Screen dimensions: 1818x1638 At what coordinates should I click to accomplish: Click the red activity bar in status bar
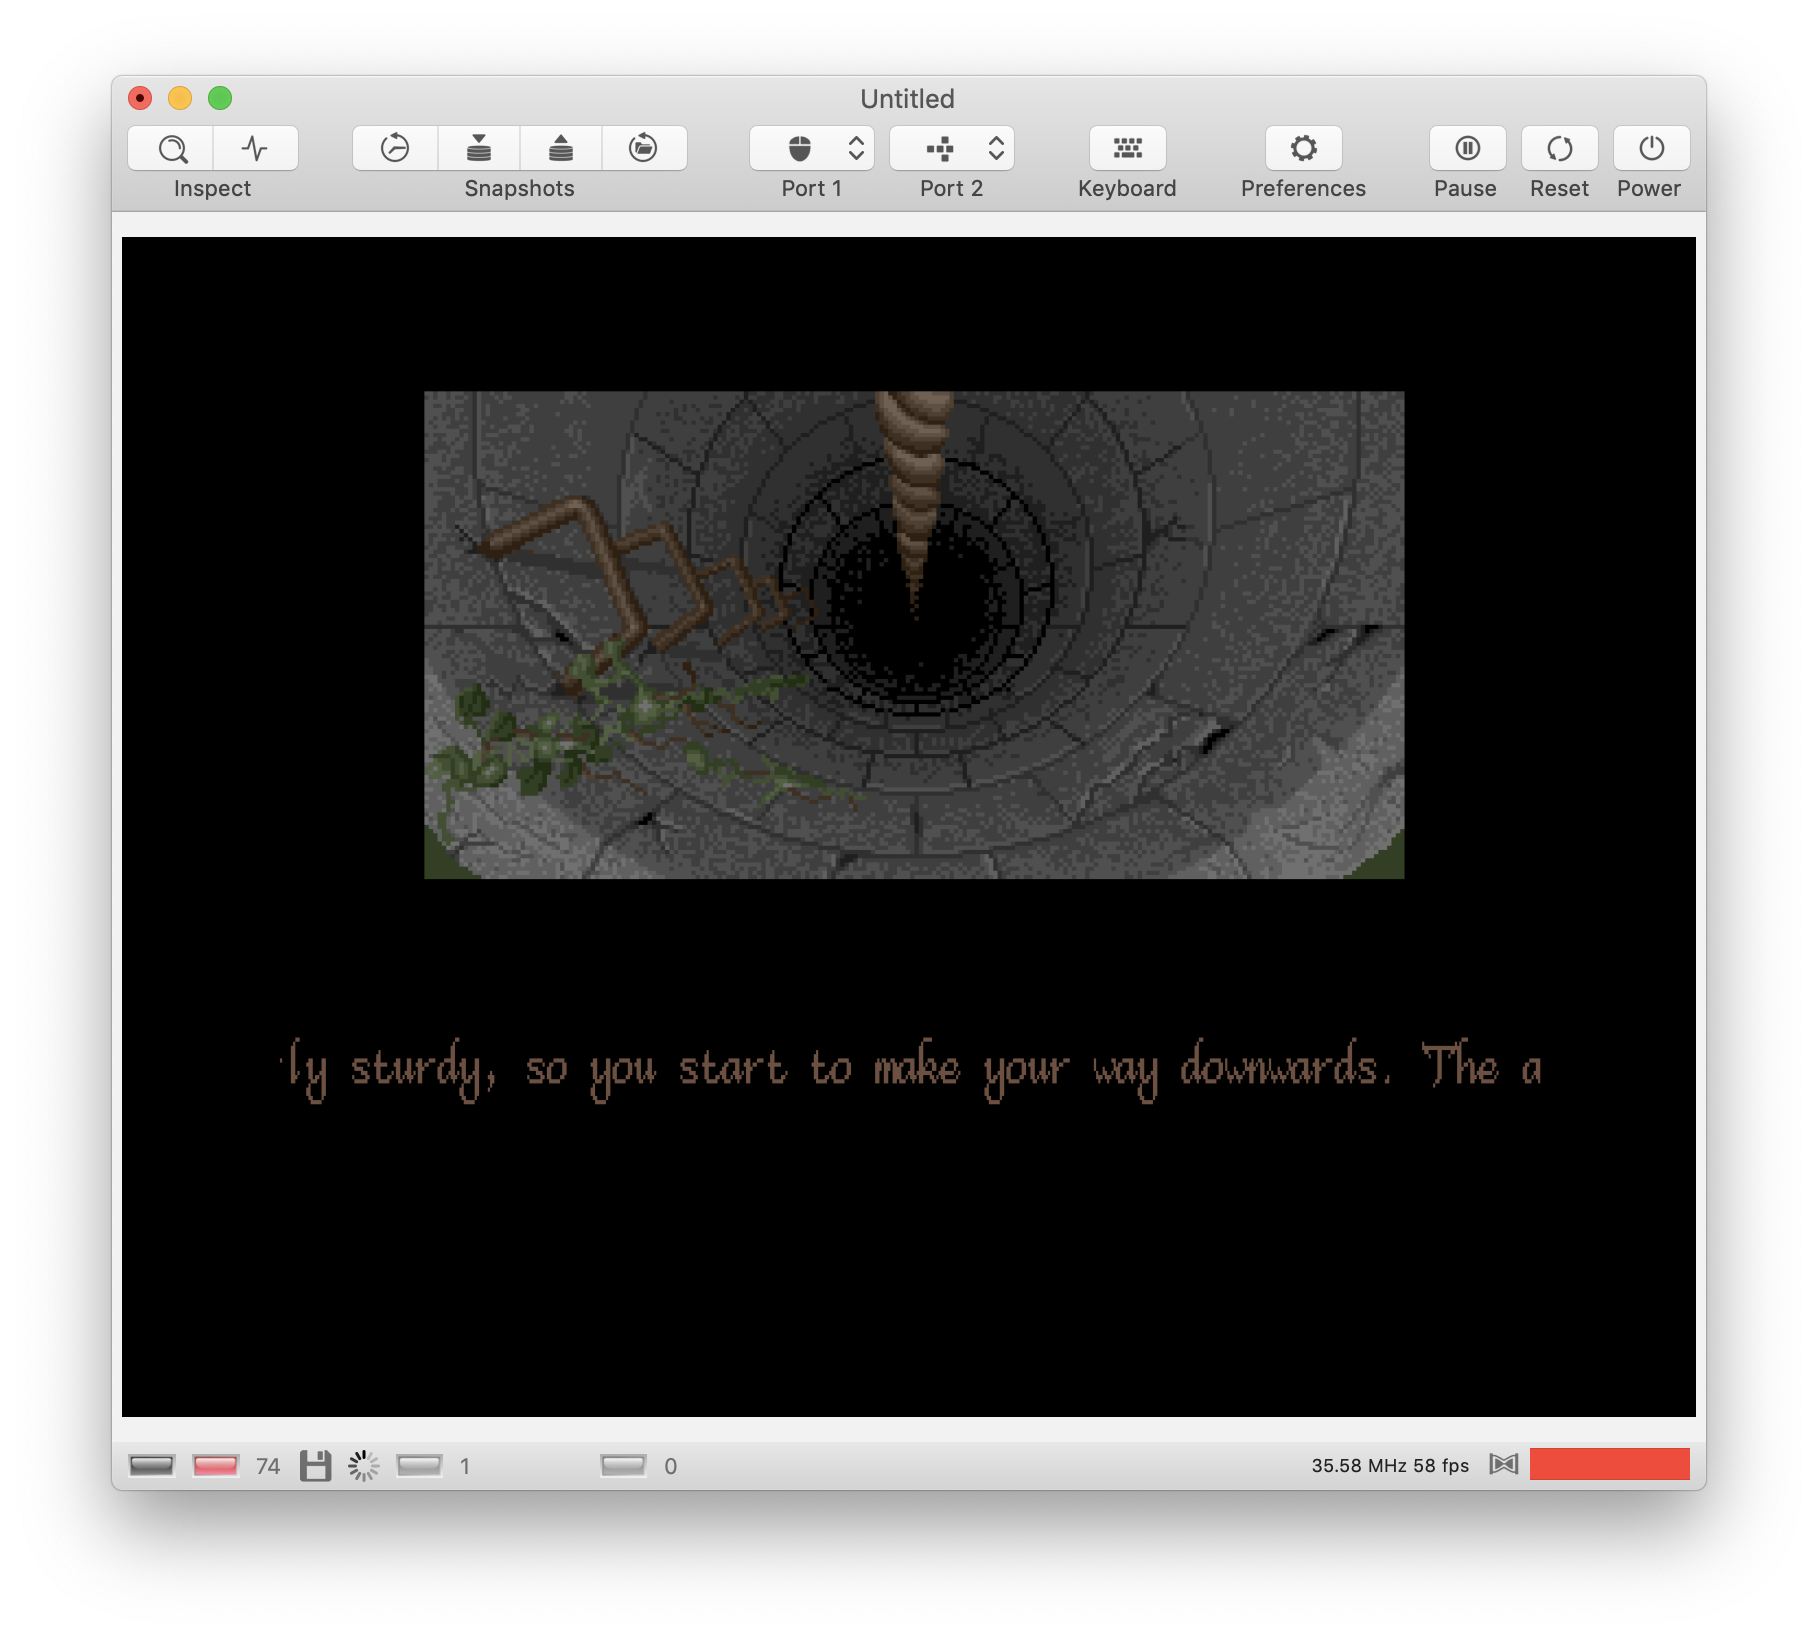tap(1609, 1464)
